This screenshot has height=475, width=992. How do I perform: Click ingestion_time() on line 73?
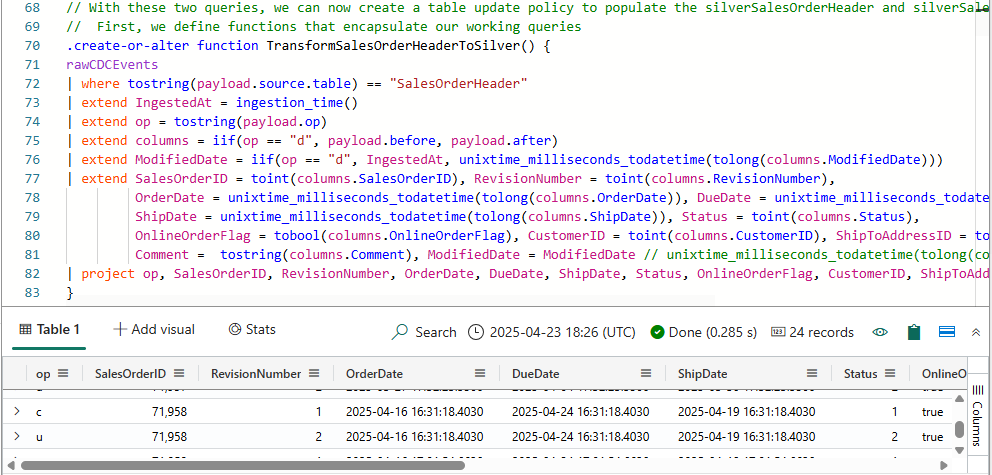(297, 102)
